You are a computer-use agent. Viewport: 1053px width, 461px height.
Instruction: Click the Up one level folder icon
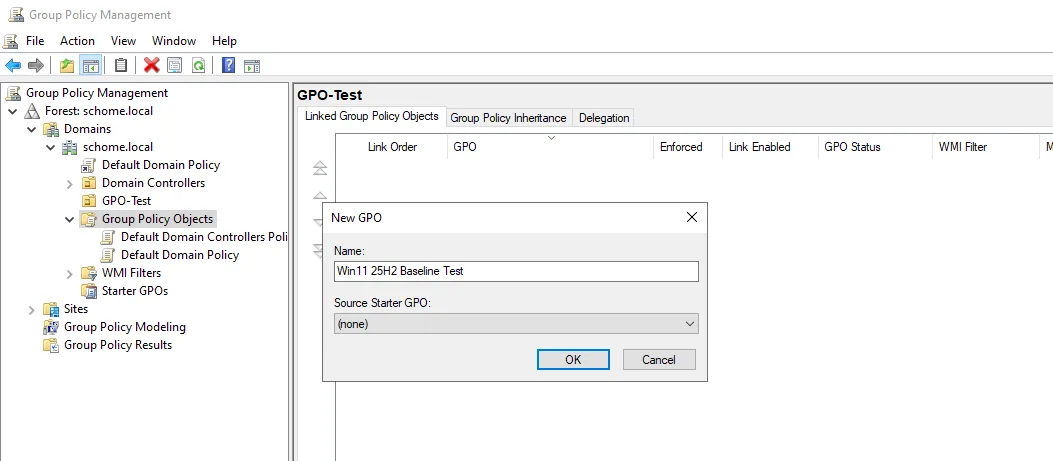[66, 65]
